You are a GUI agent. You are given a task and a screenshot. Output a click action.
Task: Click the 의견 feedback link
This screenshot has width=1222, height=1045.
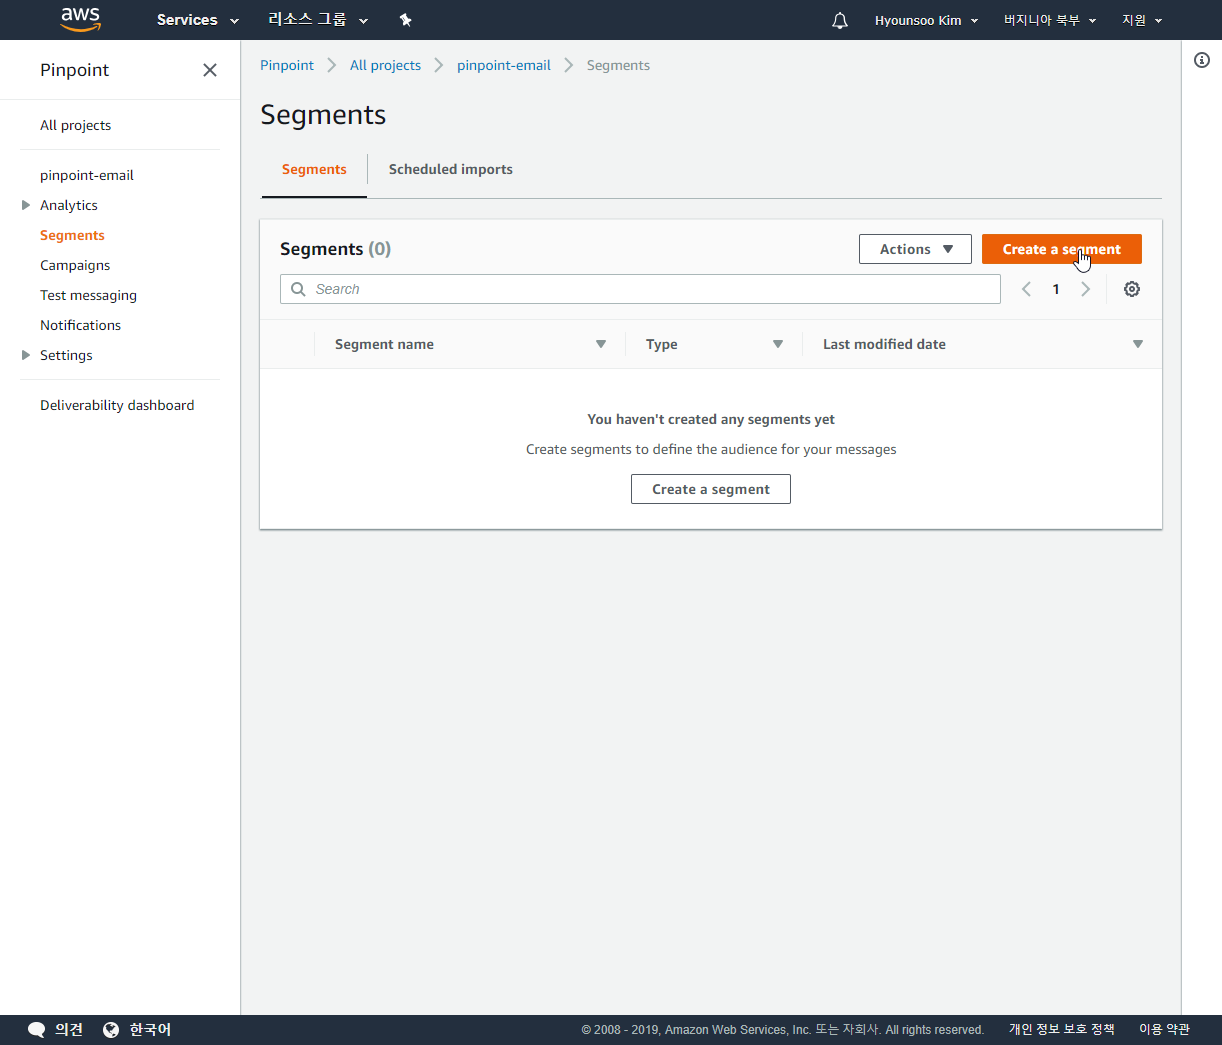pyautogui.click(x=69, y=1030)
